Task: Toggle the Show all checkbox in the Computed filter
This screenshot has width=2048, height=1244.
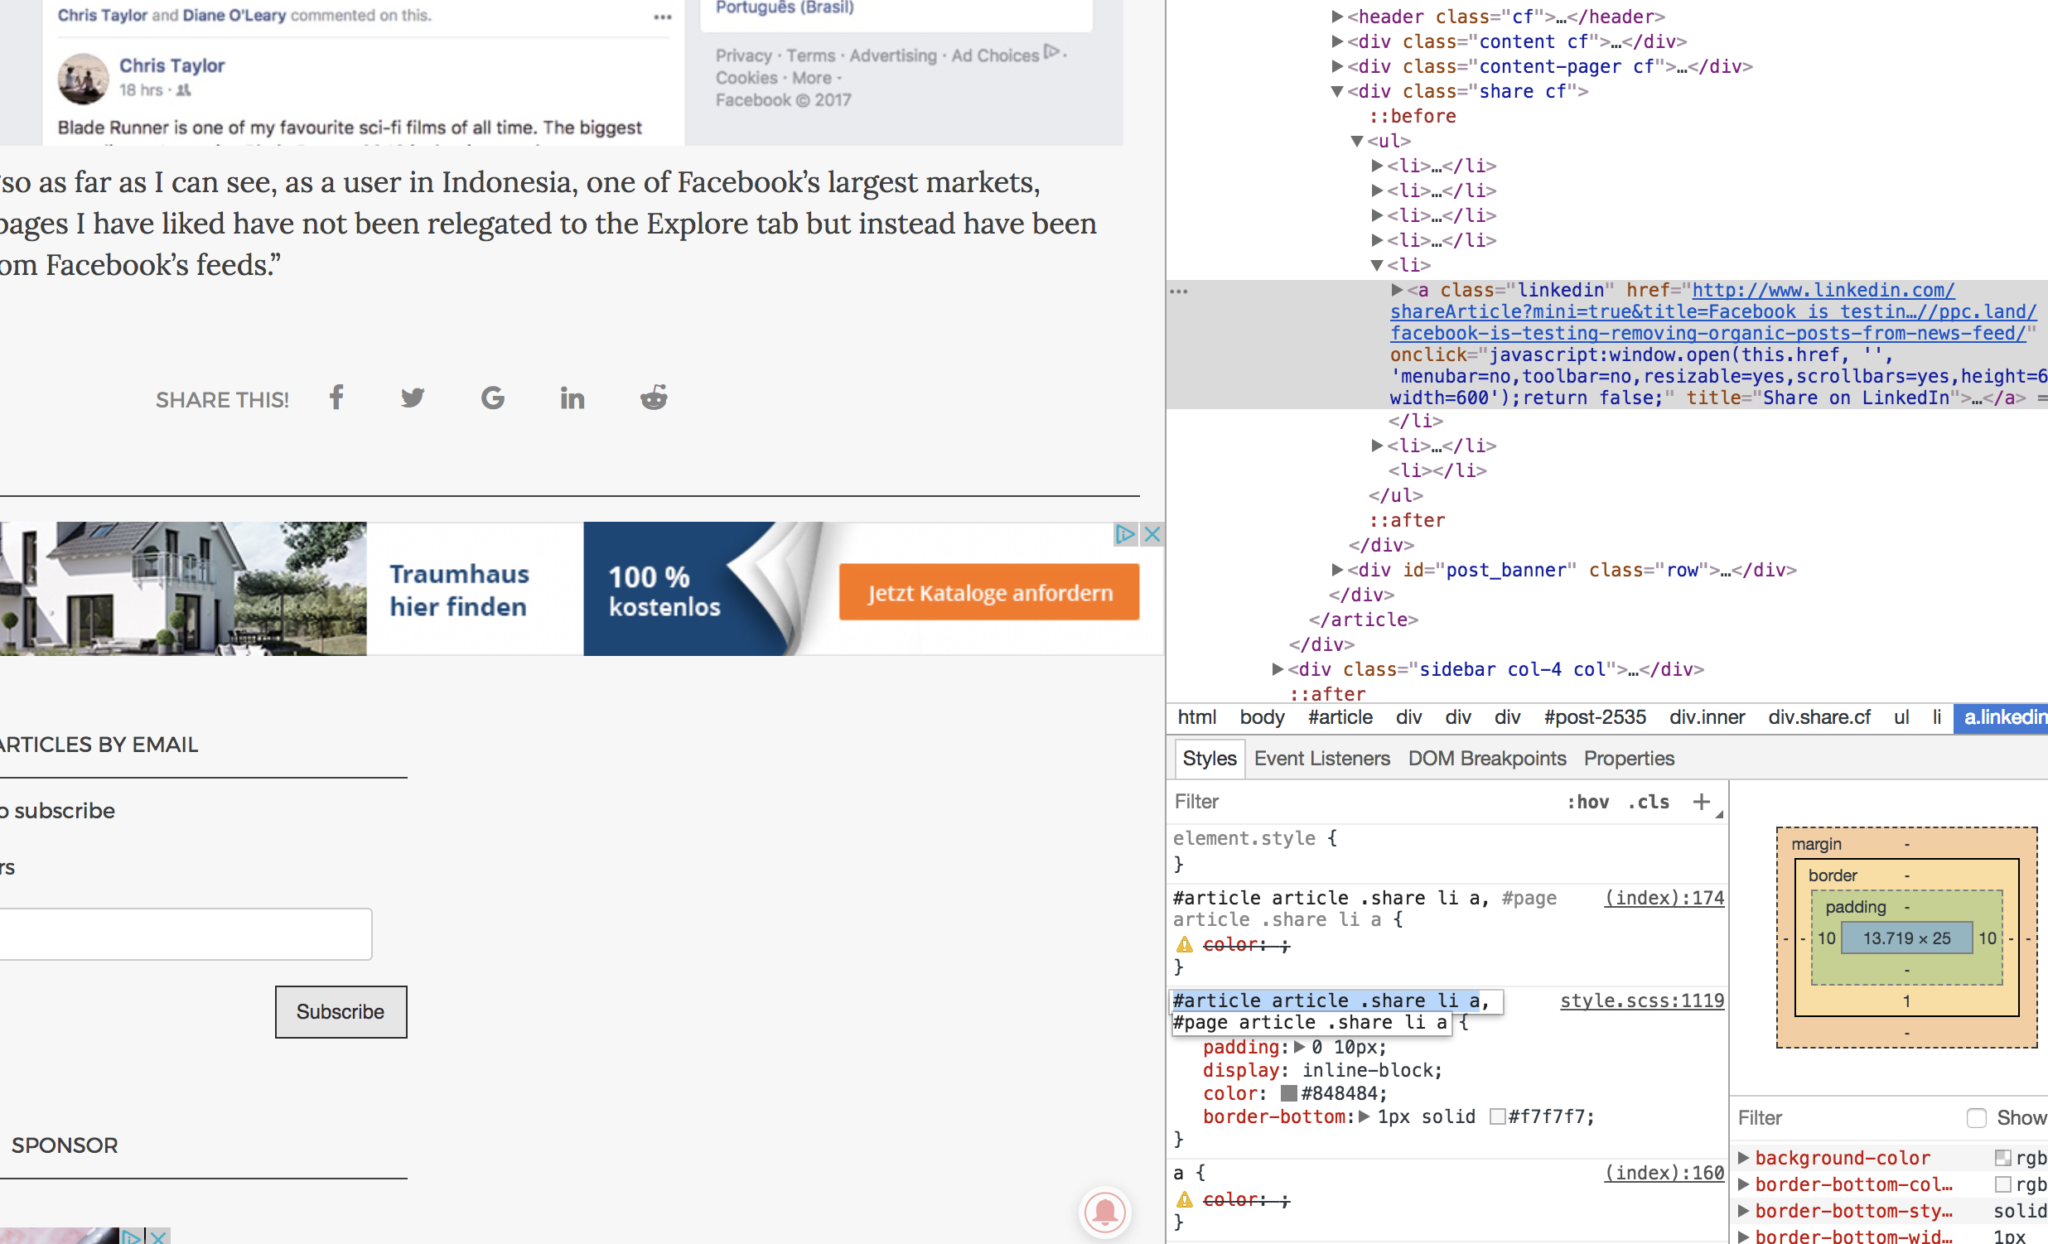Action: [1976, 1118]
